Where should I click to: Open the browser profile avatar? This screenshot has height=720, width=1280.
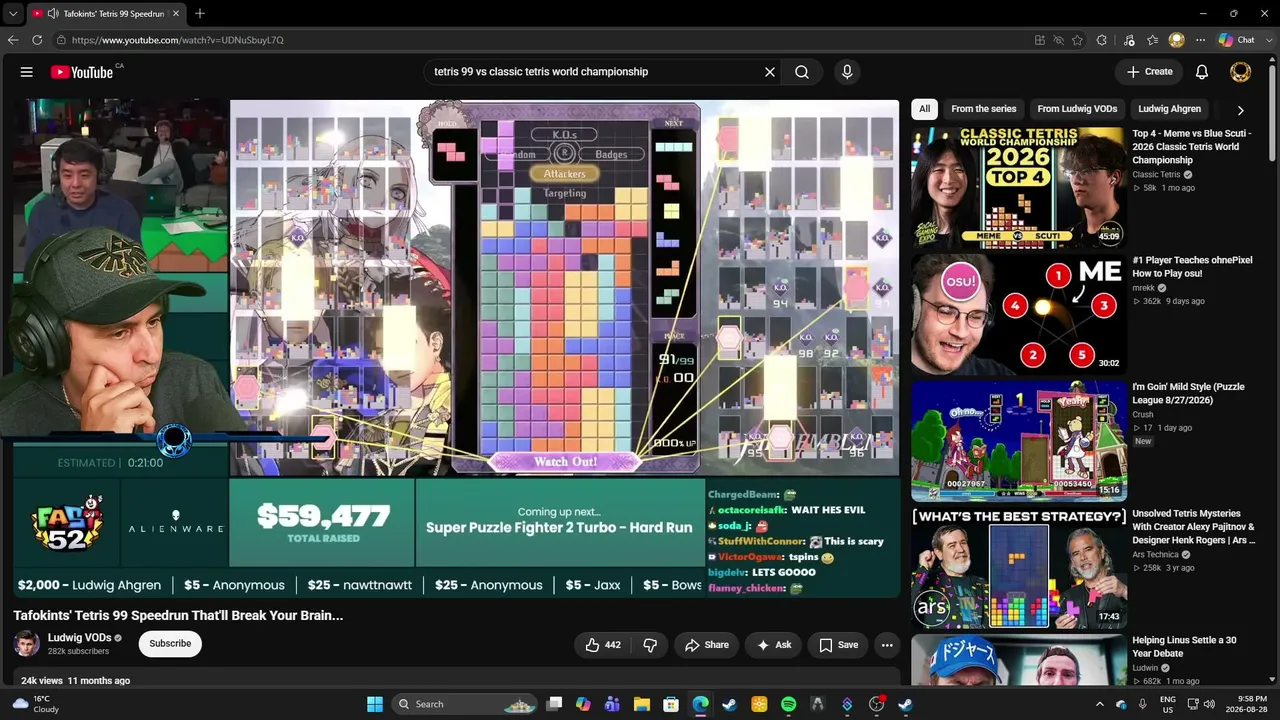tap(1177, 40)
